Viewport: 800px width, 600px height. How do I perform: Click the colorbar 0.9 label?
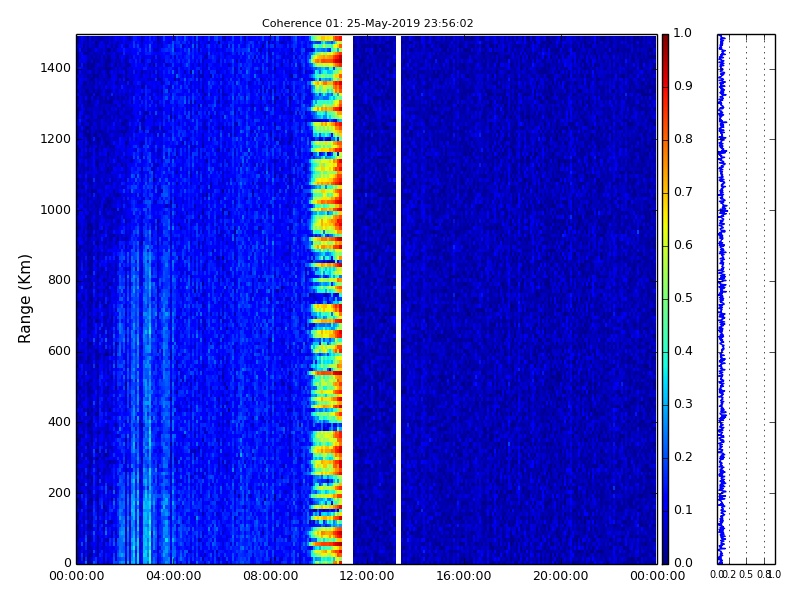[683, 86]
